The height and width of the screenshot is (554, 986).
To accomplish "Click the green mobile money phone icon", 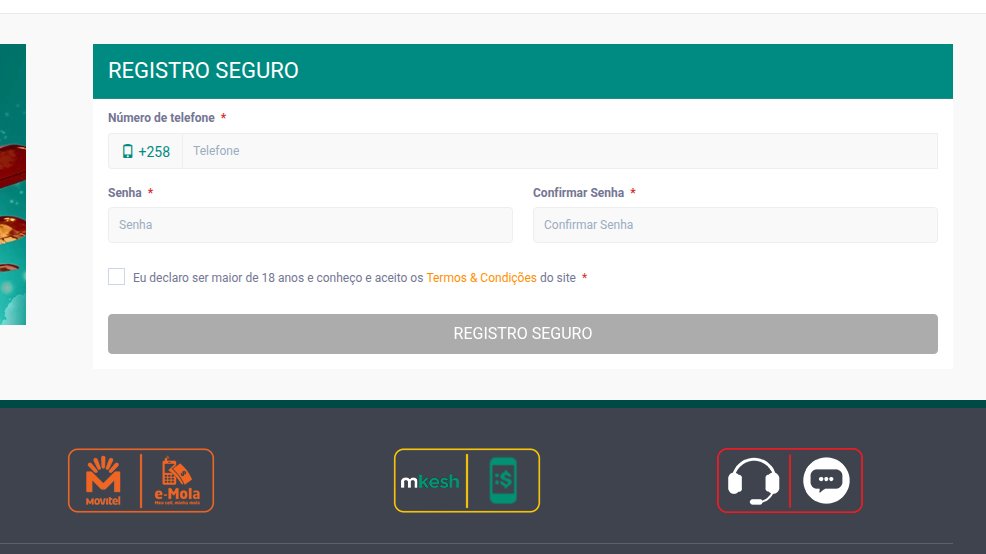I will [503, 481].
